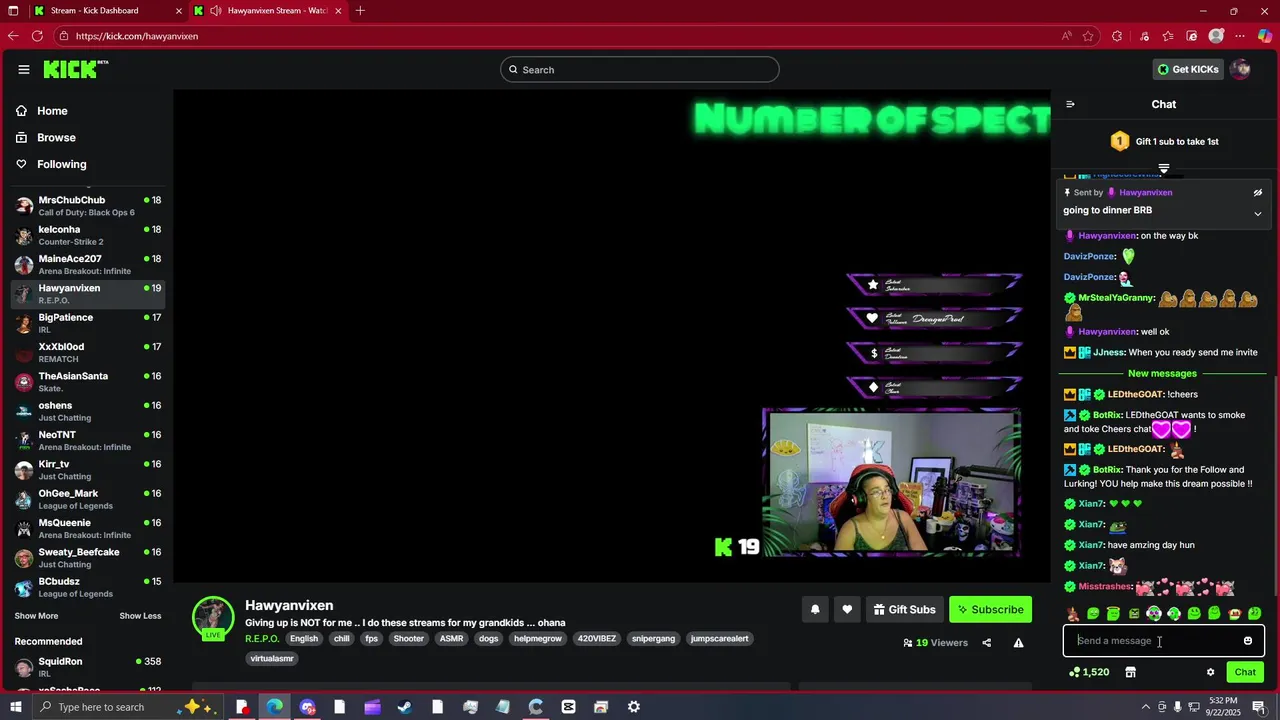Insert the last quick emote in the row
The height and width of the screenshot is (720, 1280).
pyautogui.click(x=1255, y=614)
